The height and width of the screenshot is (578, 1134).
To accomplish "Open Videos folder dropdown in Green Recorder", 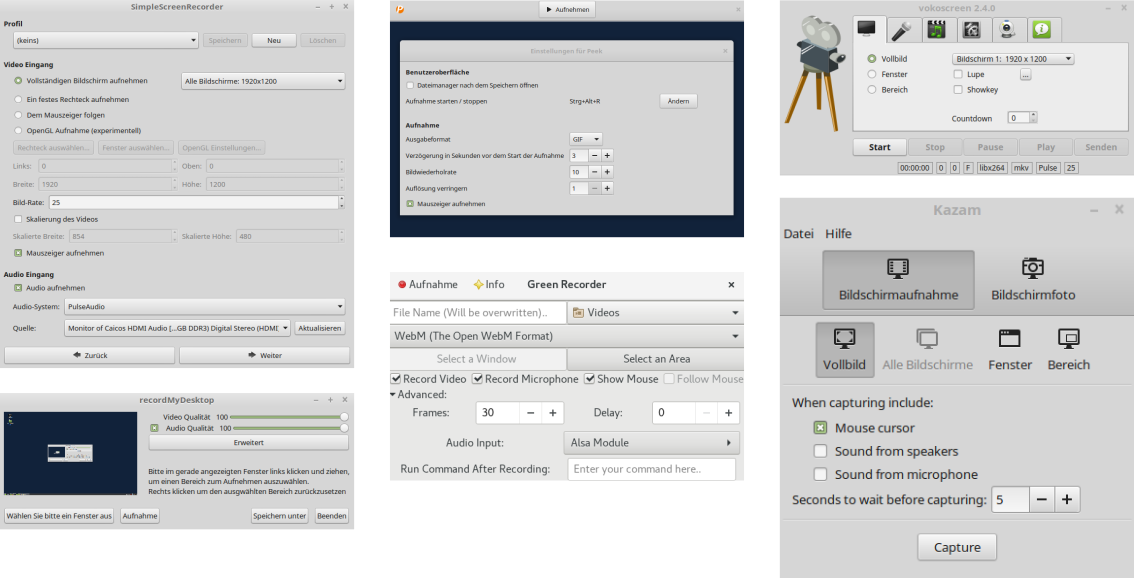I will [x=655, y=313].
